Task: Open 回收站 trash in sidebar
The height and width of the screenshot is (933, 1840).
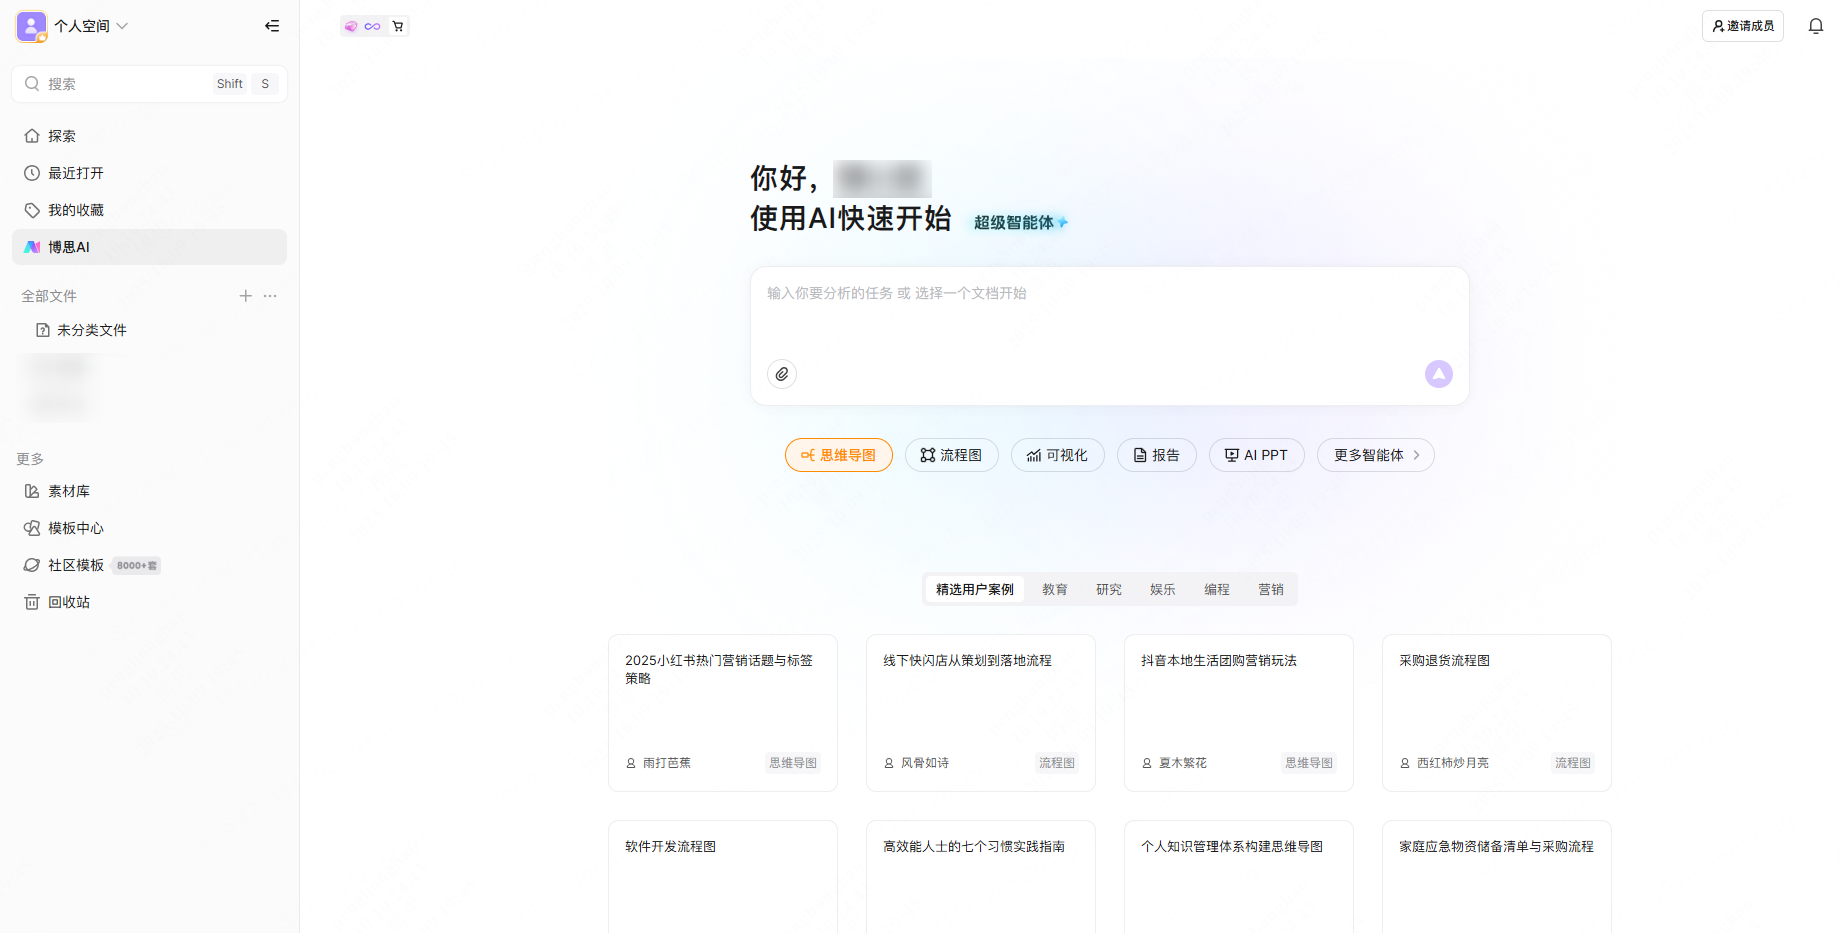Action: tap(69, 602)
